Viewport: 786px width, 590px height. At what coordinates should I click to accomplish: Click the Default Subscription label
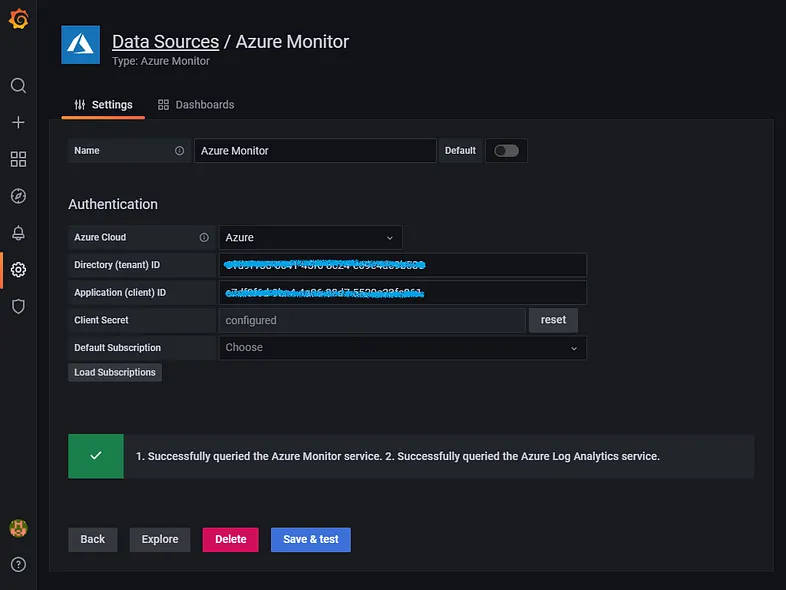(x=117, y=348)
